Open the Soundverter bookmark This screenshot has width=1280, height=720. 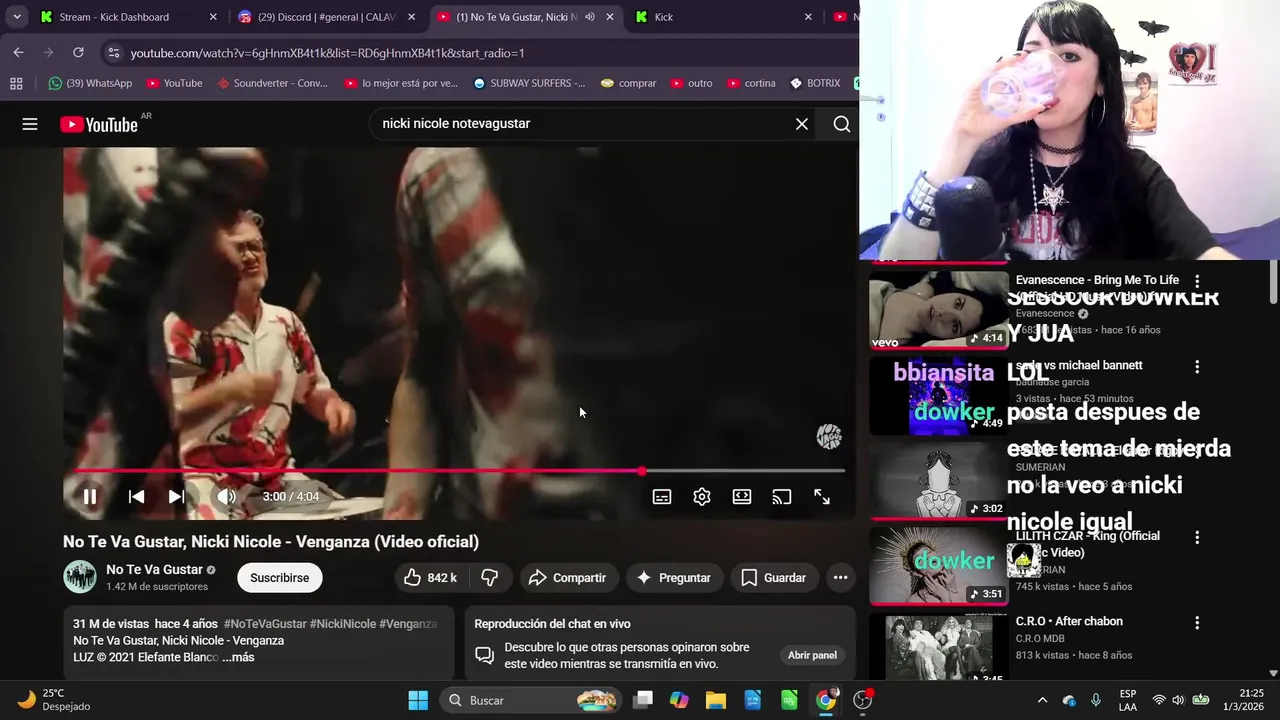(272, 83)
